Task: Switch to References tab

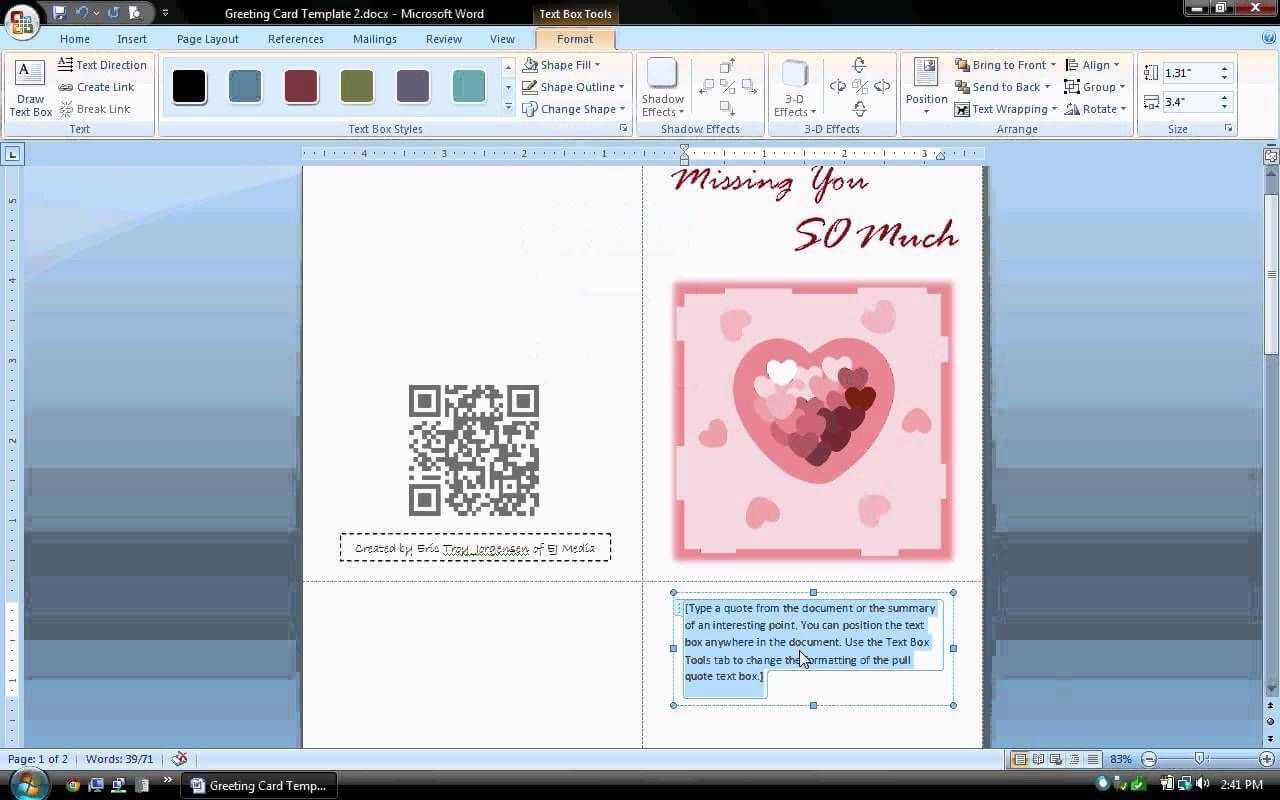Action: [x=296, y=39]
